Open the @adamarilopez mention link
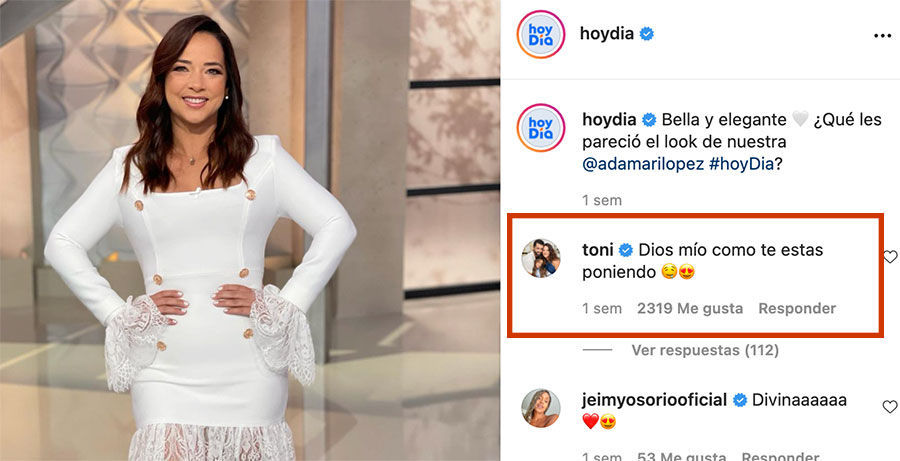 643,164
